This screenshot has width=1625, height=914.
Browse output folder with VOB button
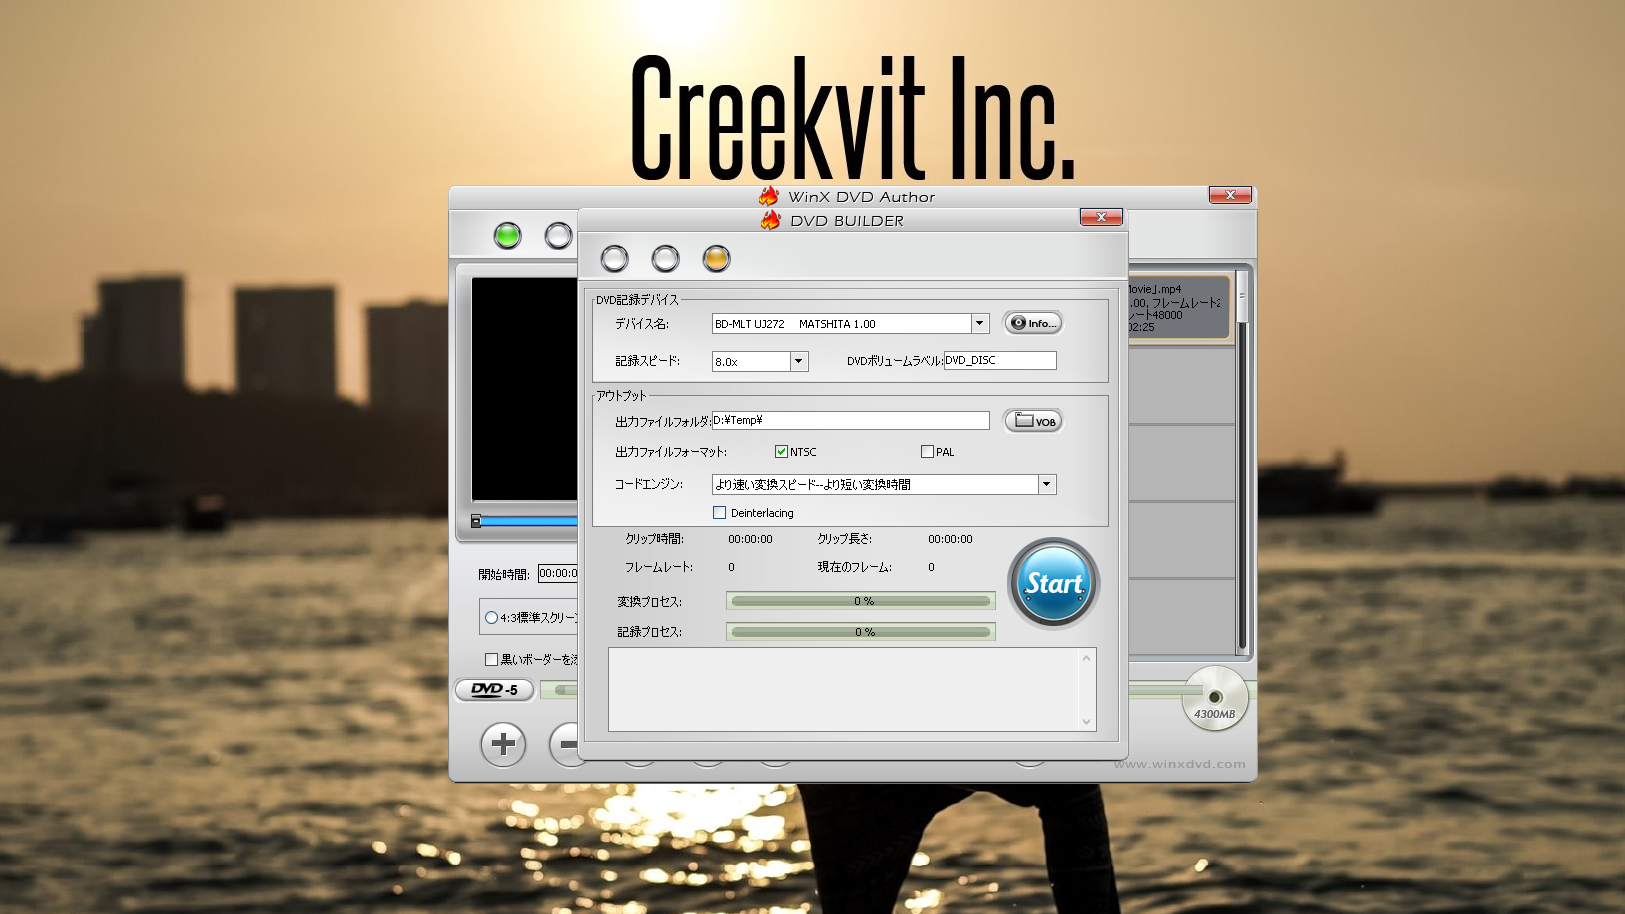1032,421
